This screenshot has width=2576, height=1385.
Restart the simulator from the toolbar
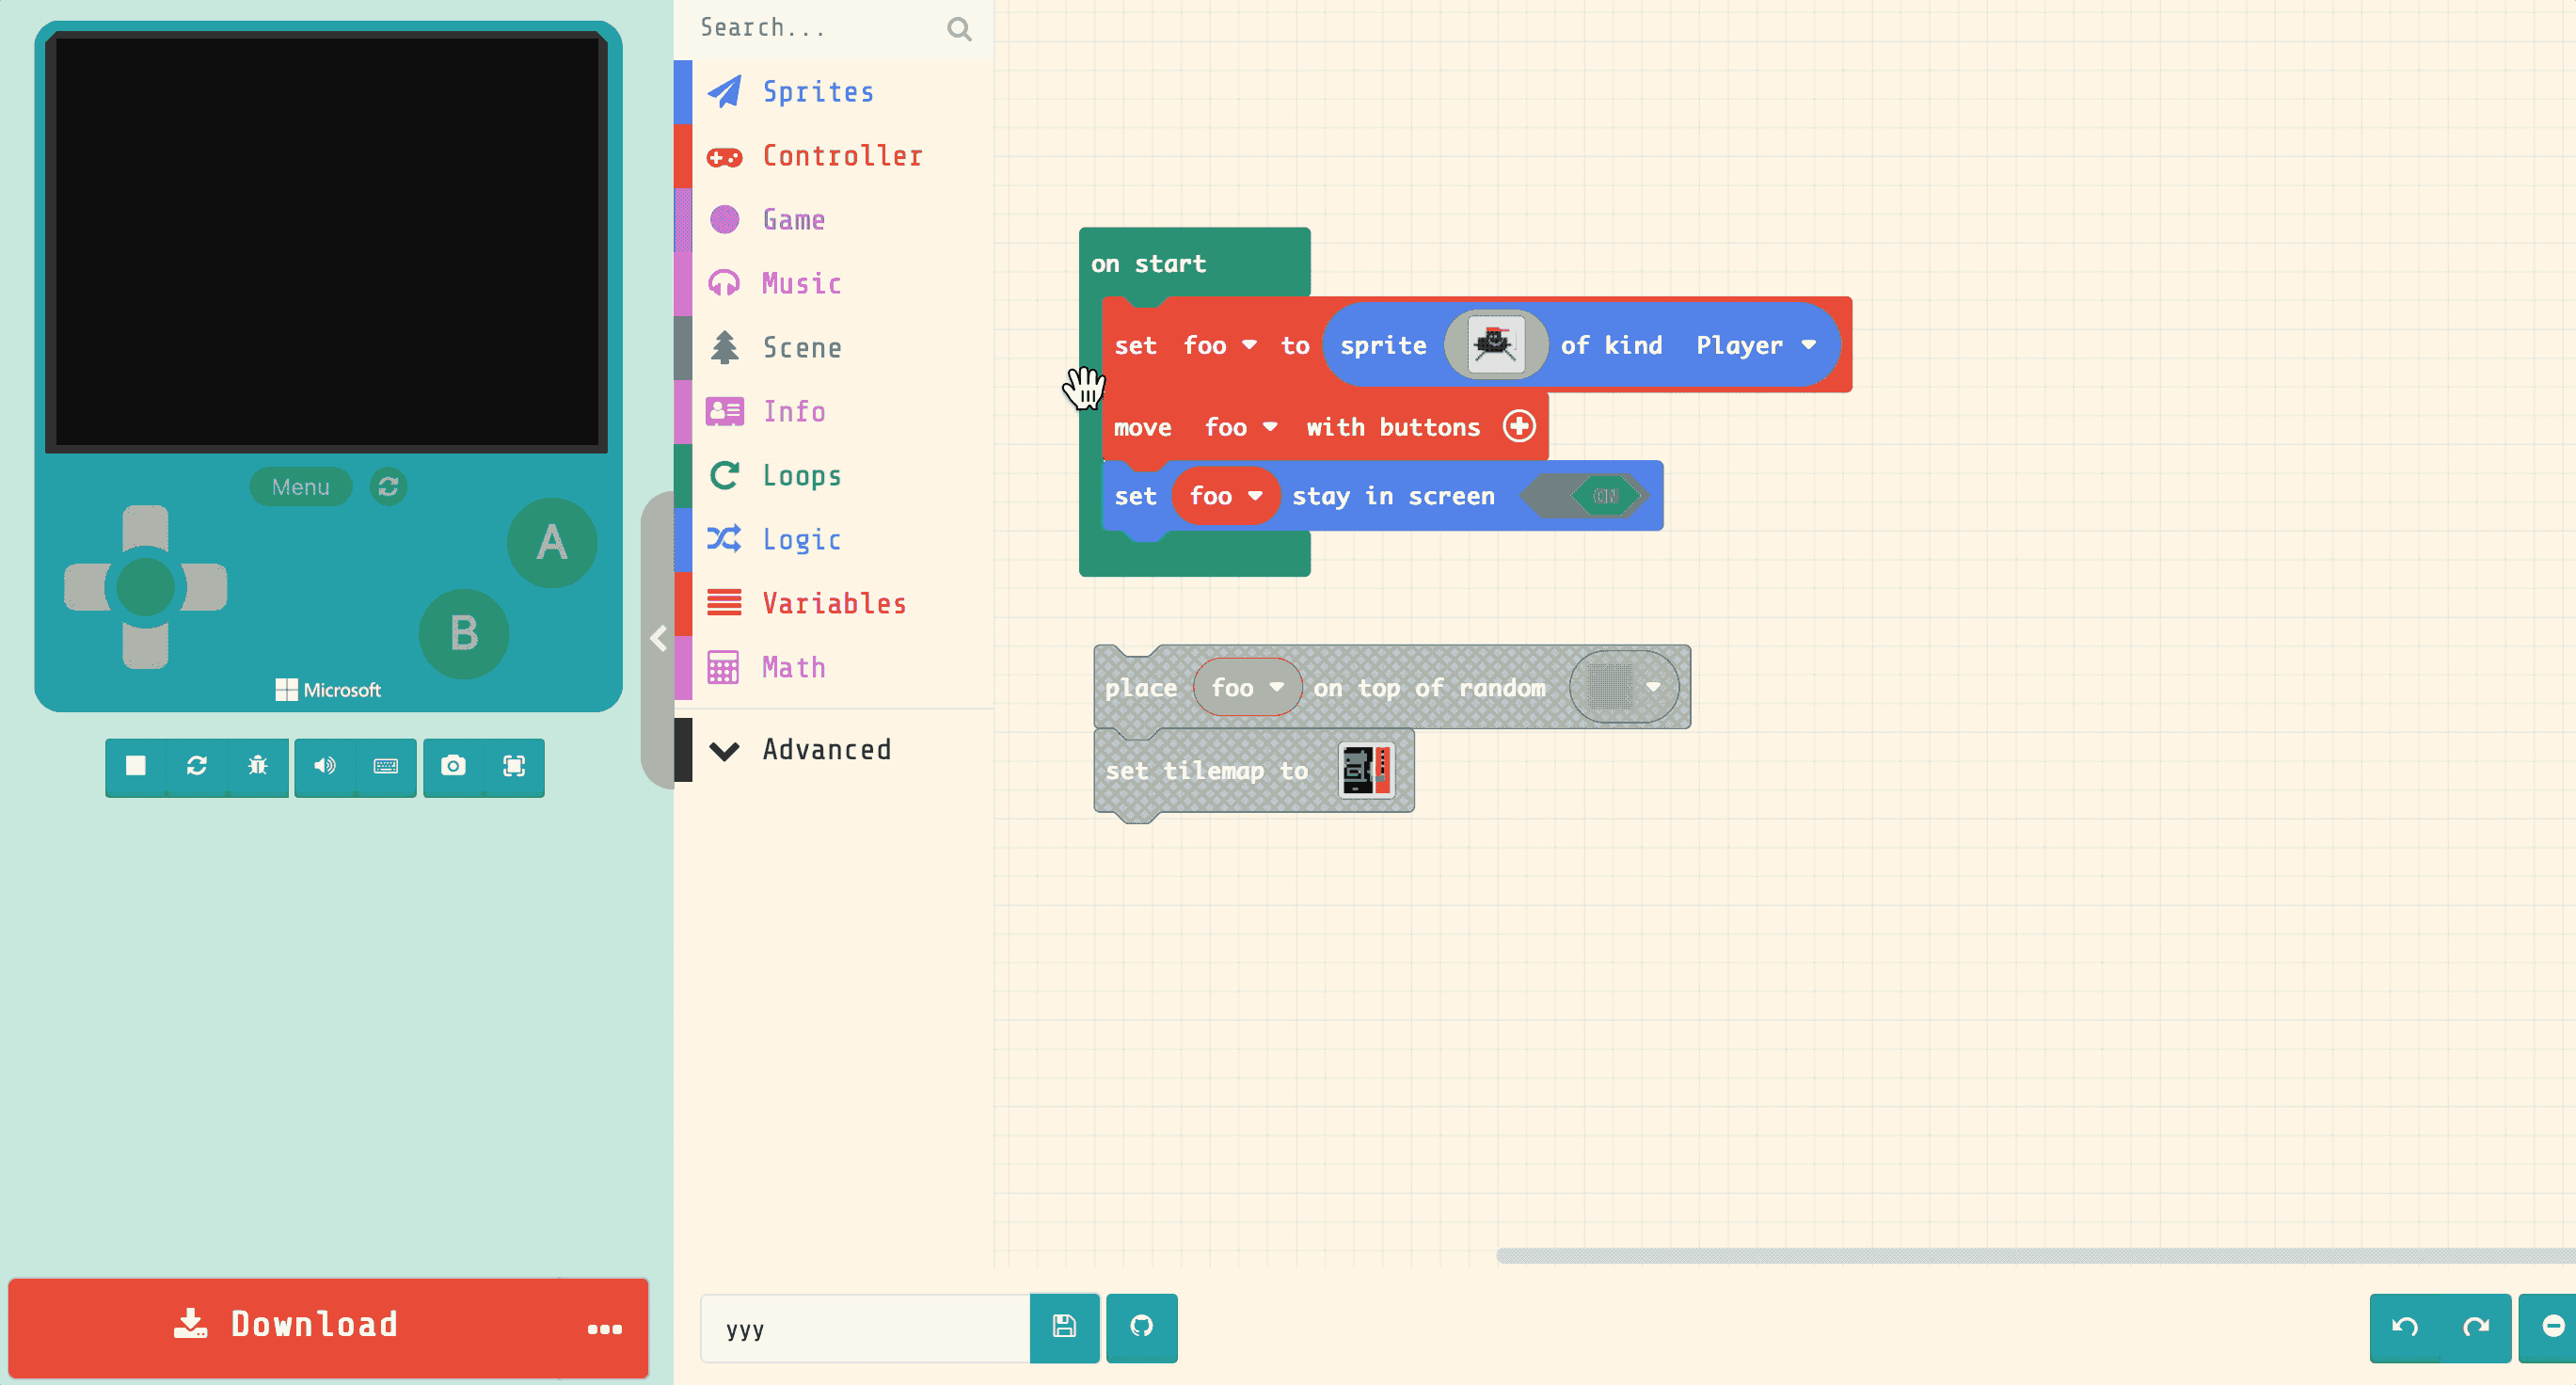tap(197, 766)
